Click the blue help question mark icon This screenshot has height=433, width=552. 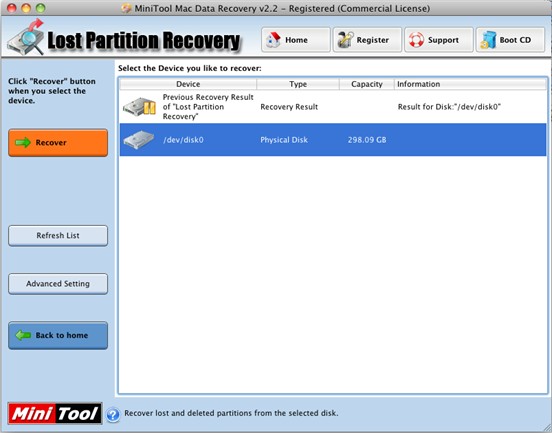click(113, 414)
